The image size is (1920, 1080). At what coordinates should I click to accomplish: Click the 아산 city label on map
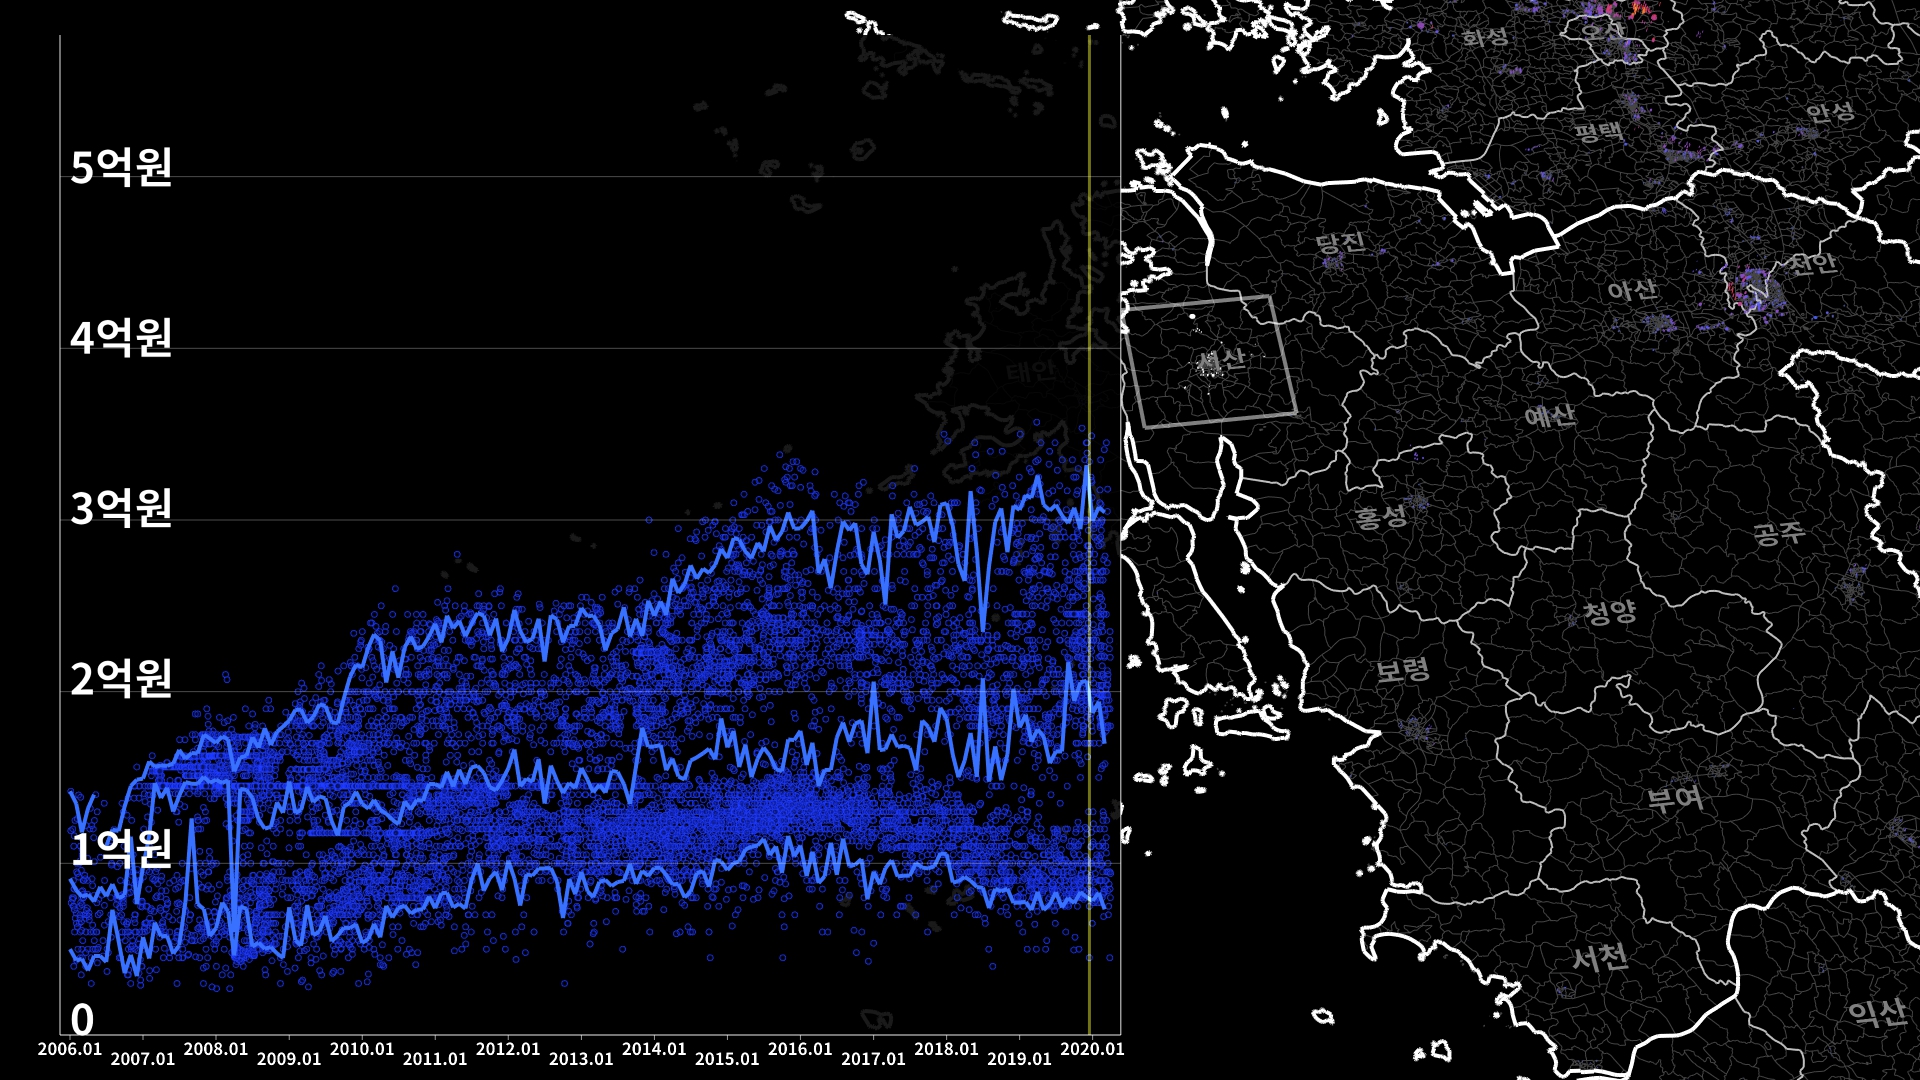1632,291
